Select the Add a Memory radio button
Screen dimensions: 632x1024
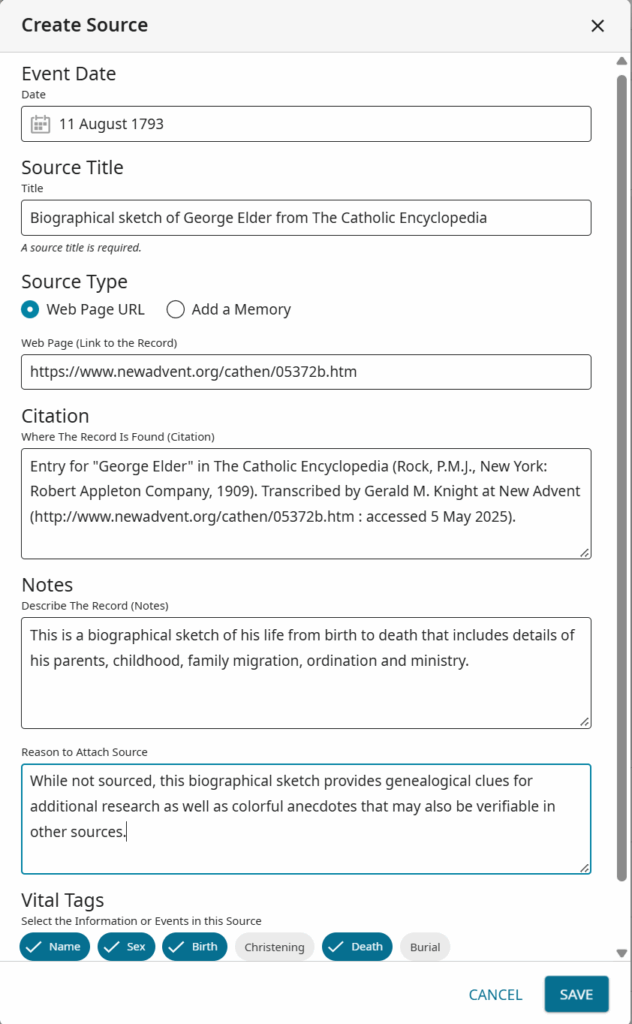(x=176, y=310)
